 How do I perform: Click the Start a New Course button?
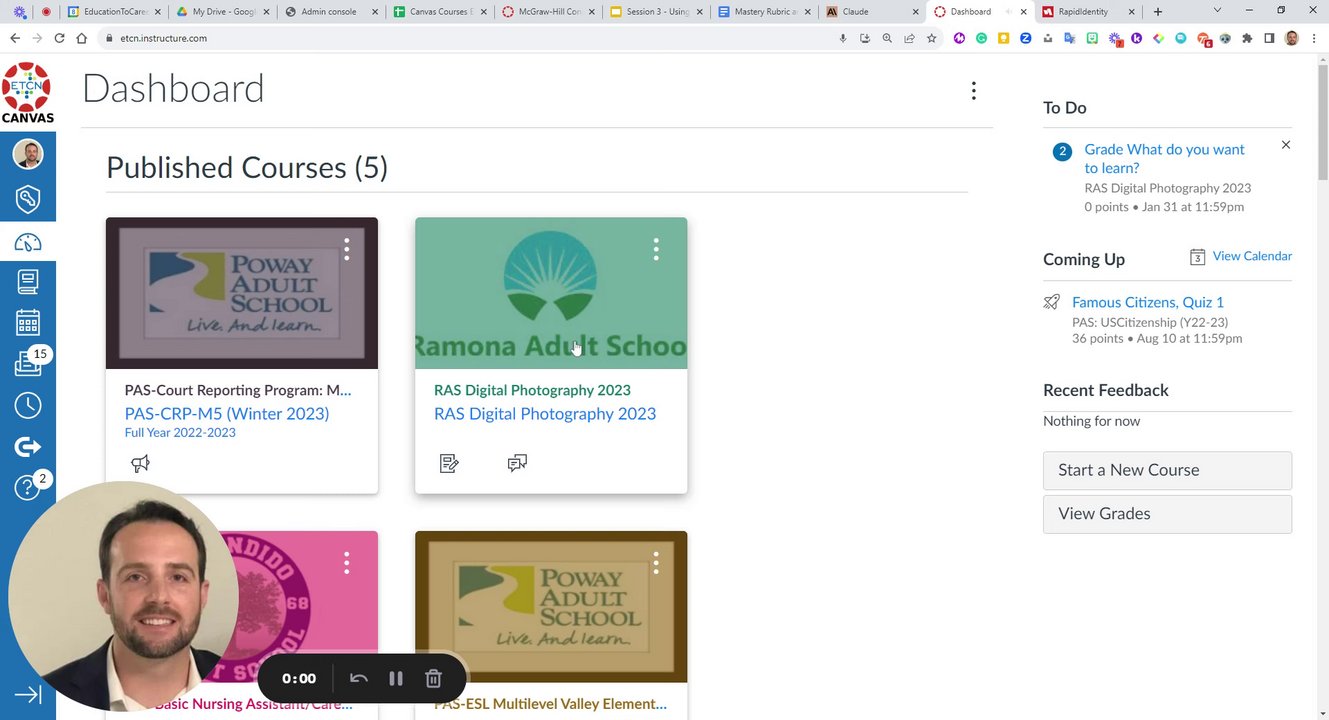[1167, 470]
